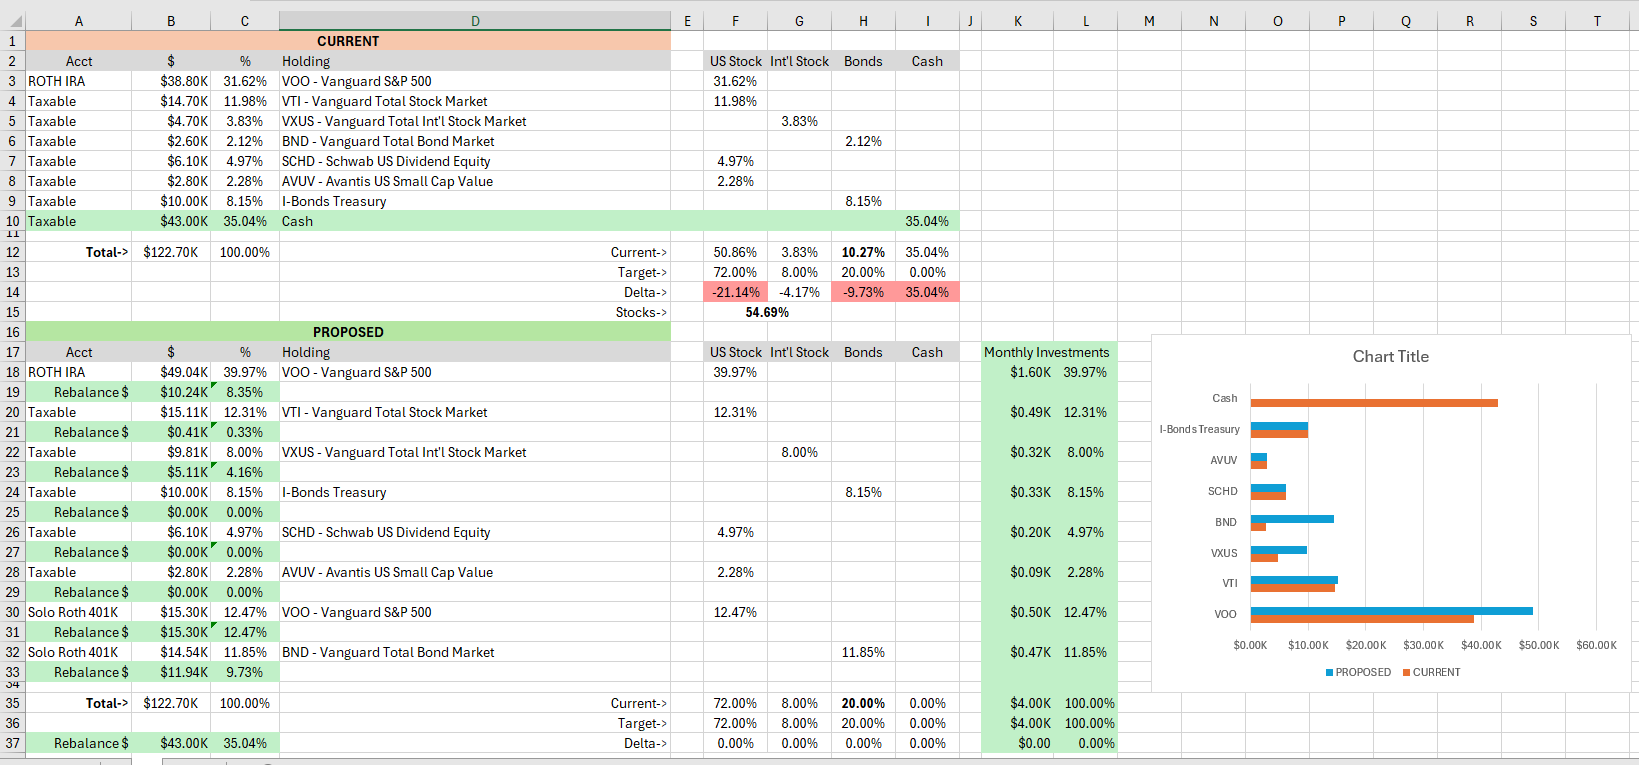The image size is (1639, 765).
Task: Click CURRENT entry in chart legend
Action: point(1431,672)
